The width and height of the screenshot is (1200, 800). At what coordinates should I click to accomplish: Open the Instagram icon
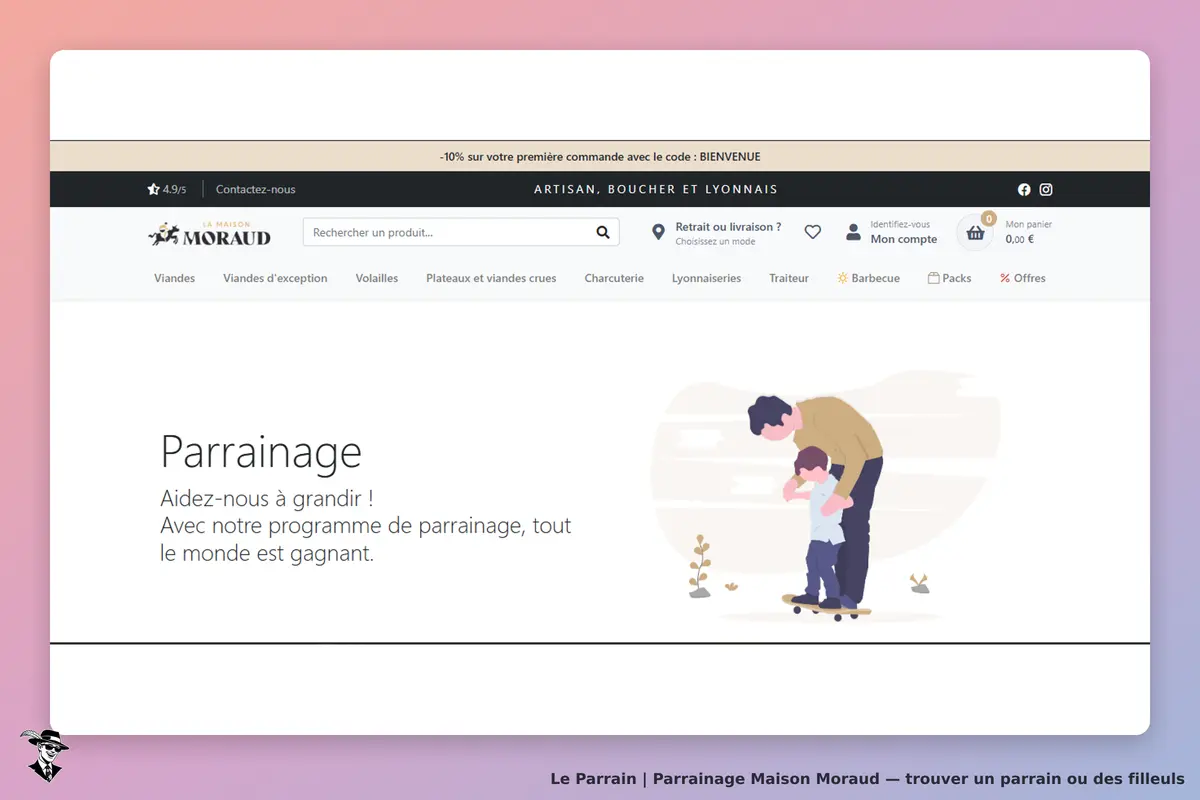(x=1046, y=189)
